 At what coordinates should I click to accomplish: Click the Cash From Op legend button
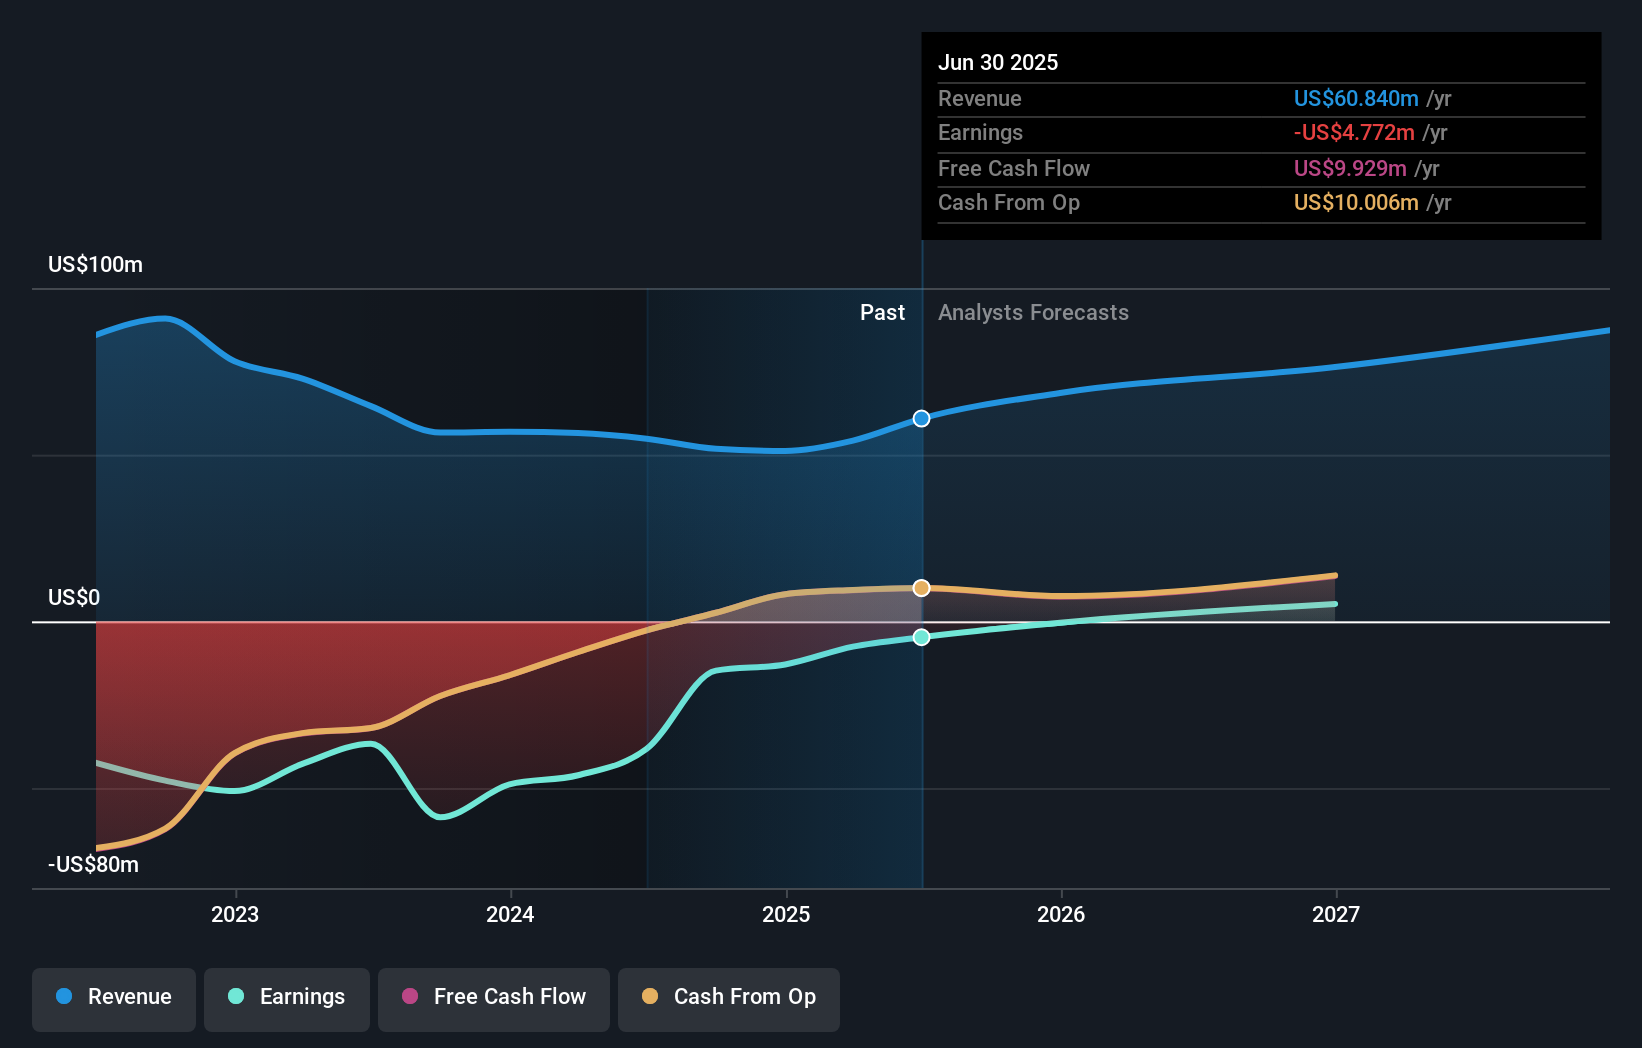tap(729, 997)
